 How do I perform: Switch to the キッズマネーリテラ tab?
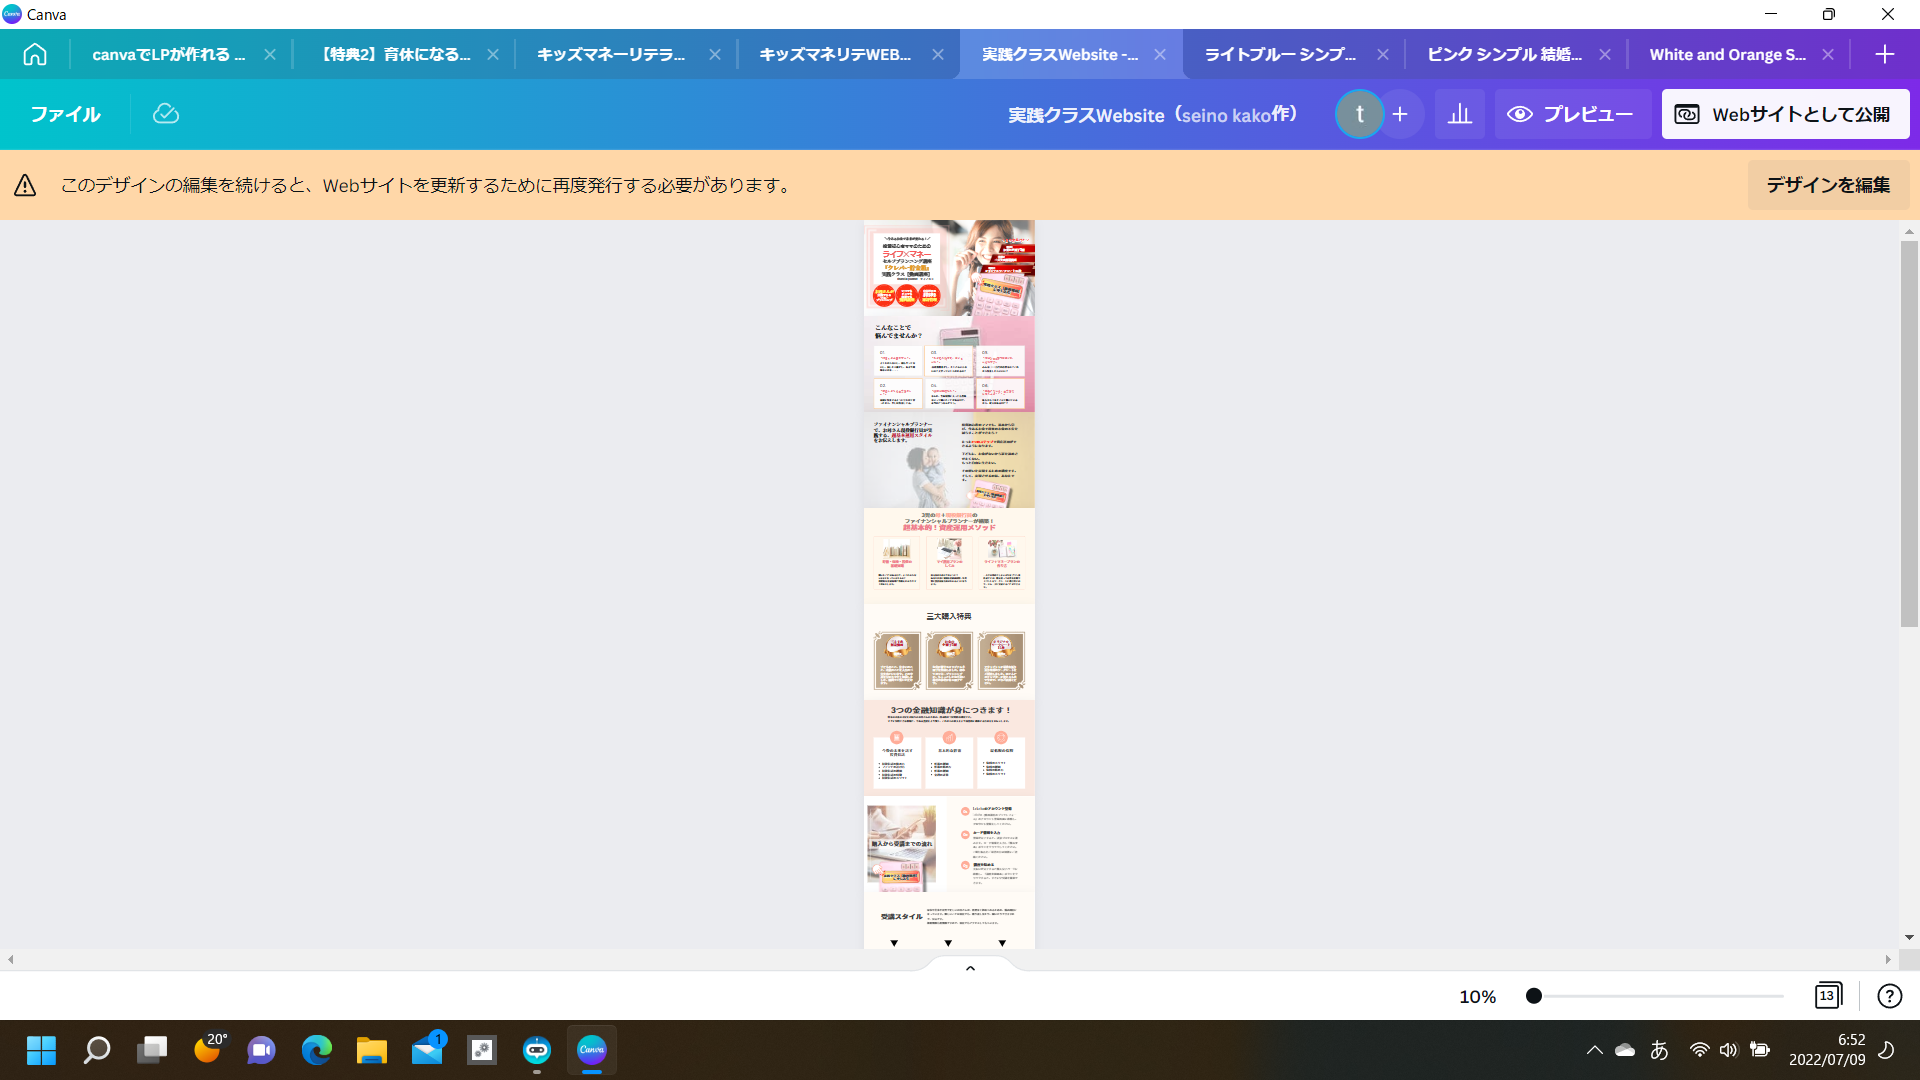tap(610, 54)
